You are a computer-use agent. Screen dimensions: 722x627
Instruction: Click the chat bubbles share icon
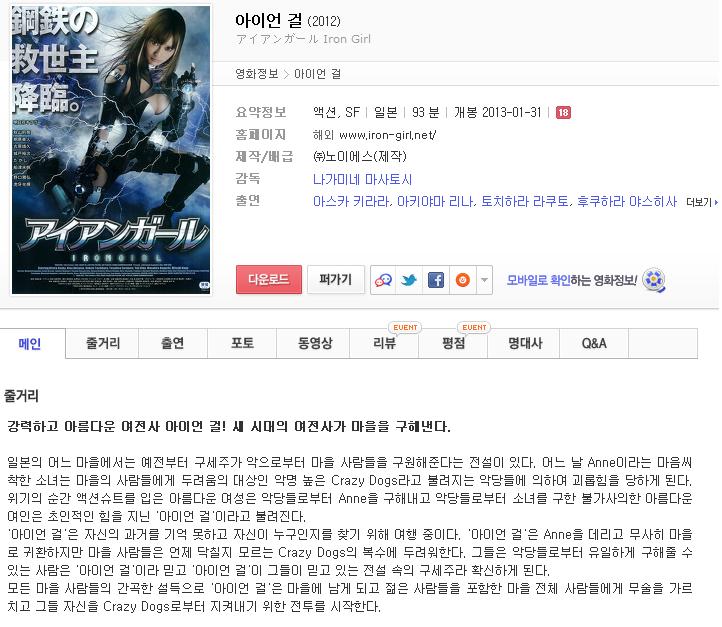pyautogui.click(x=383, y=279)
